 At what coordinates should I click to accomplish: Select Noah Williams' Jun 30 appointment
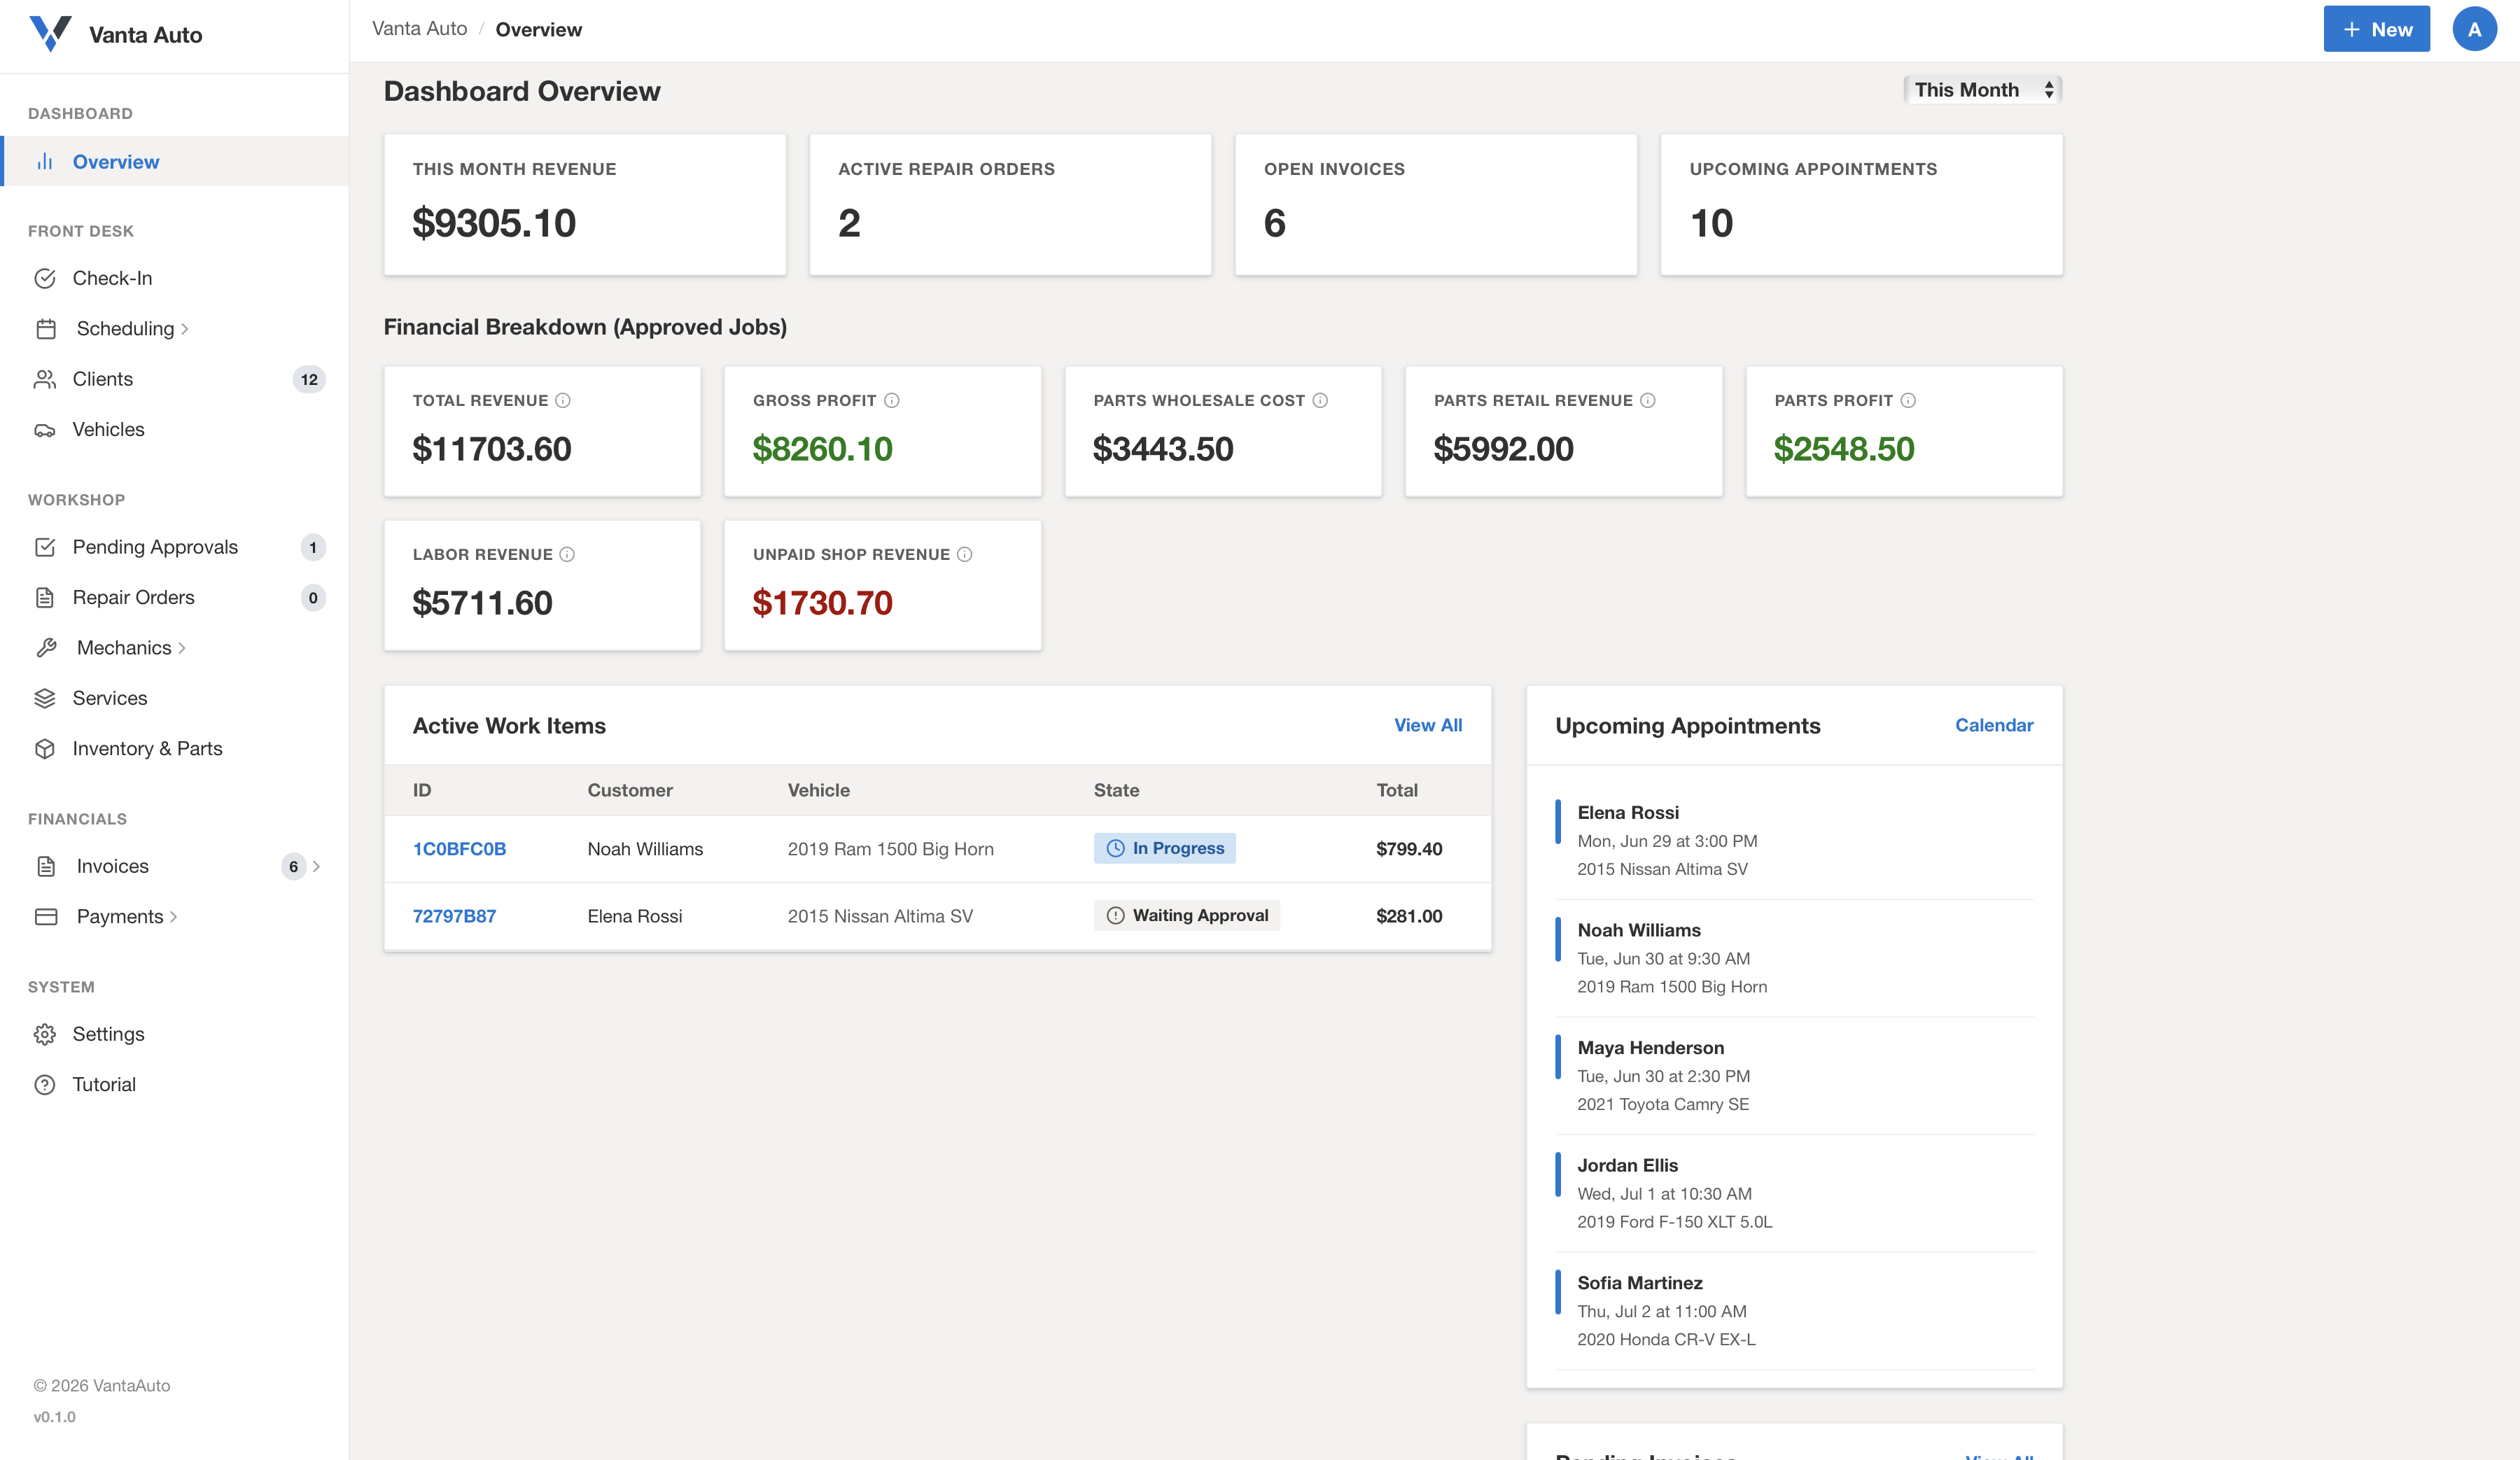tap(1795, 958)
